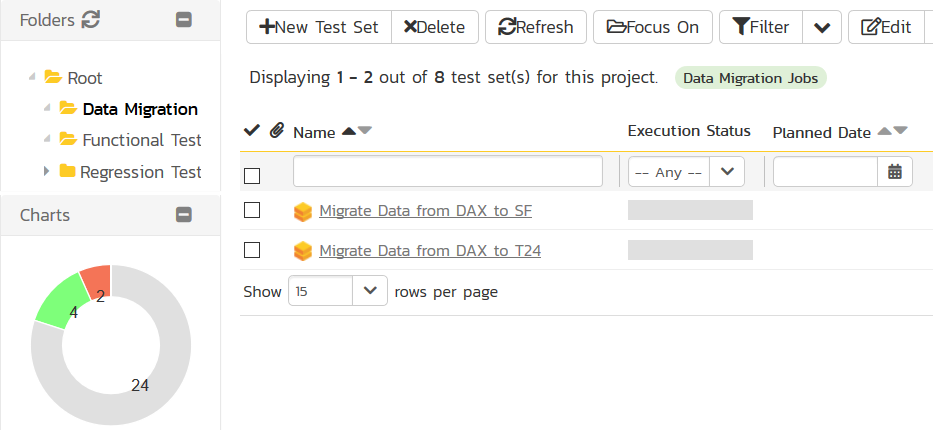
Task: Open the Execution Status Any dropdown
Action: (x=686, y=172)
